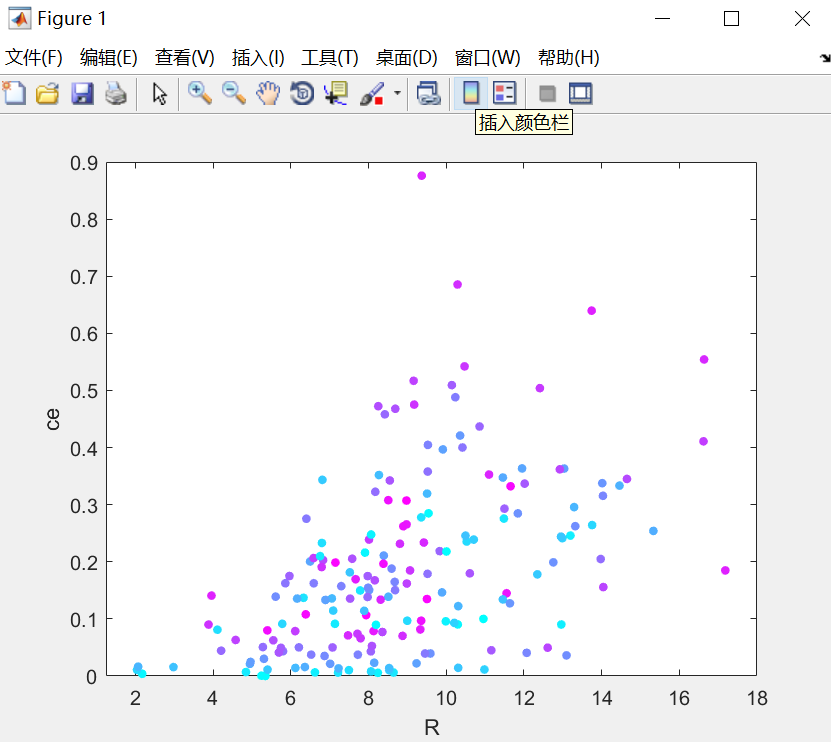Click the Hide Plot Tools icon
The height and width of the screenshot is (742, 831).
(x=547, y=94)
